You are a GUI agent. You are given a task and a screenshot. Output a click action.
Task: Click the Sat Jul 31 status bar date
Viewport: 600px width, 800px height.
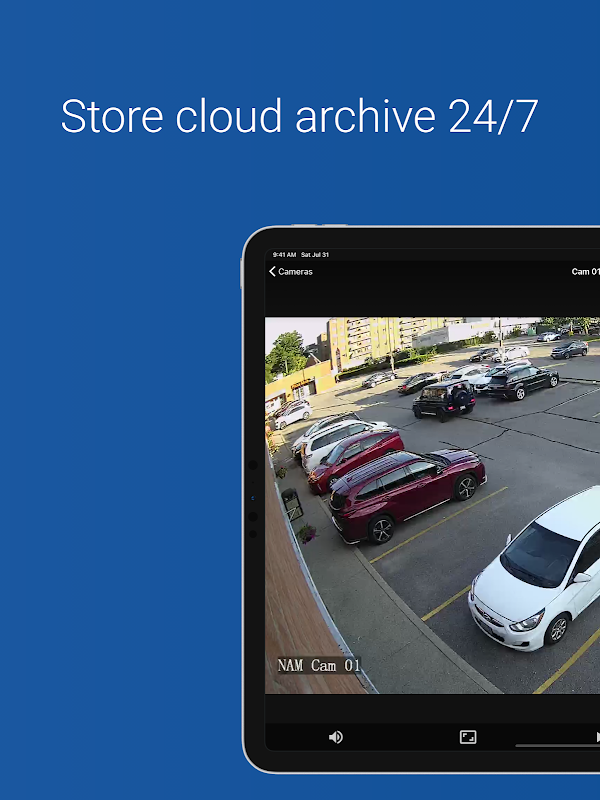pyautogui.click(x=315, y=255)
